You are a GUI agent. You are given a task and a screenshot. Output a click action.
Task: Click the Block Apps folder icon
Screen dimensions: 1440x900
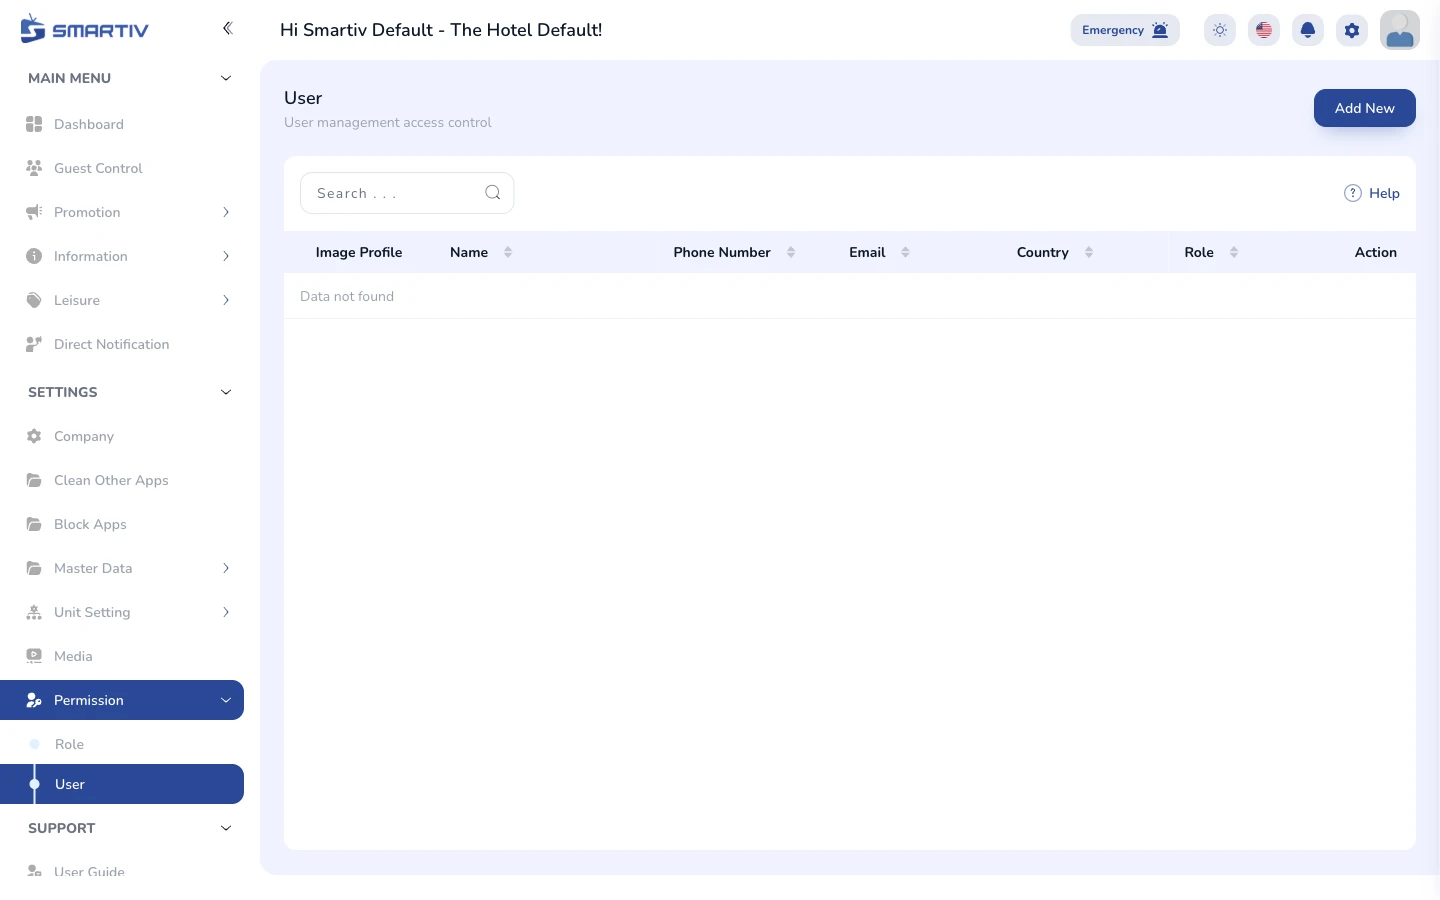[34, 524]
